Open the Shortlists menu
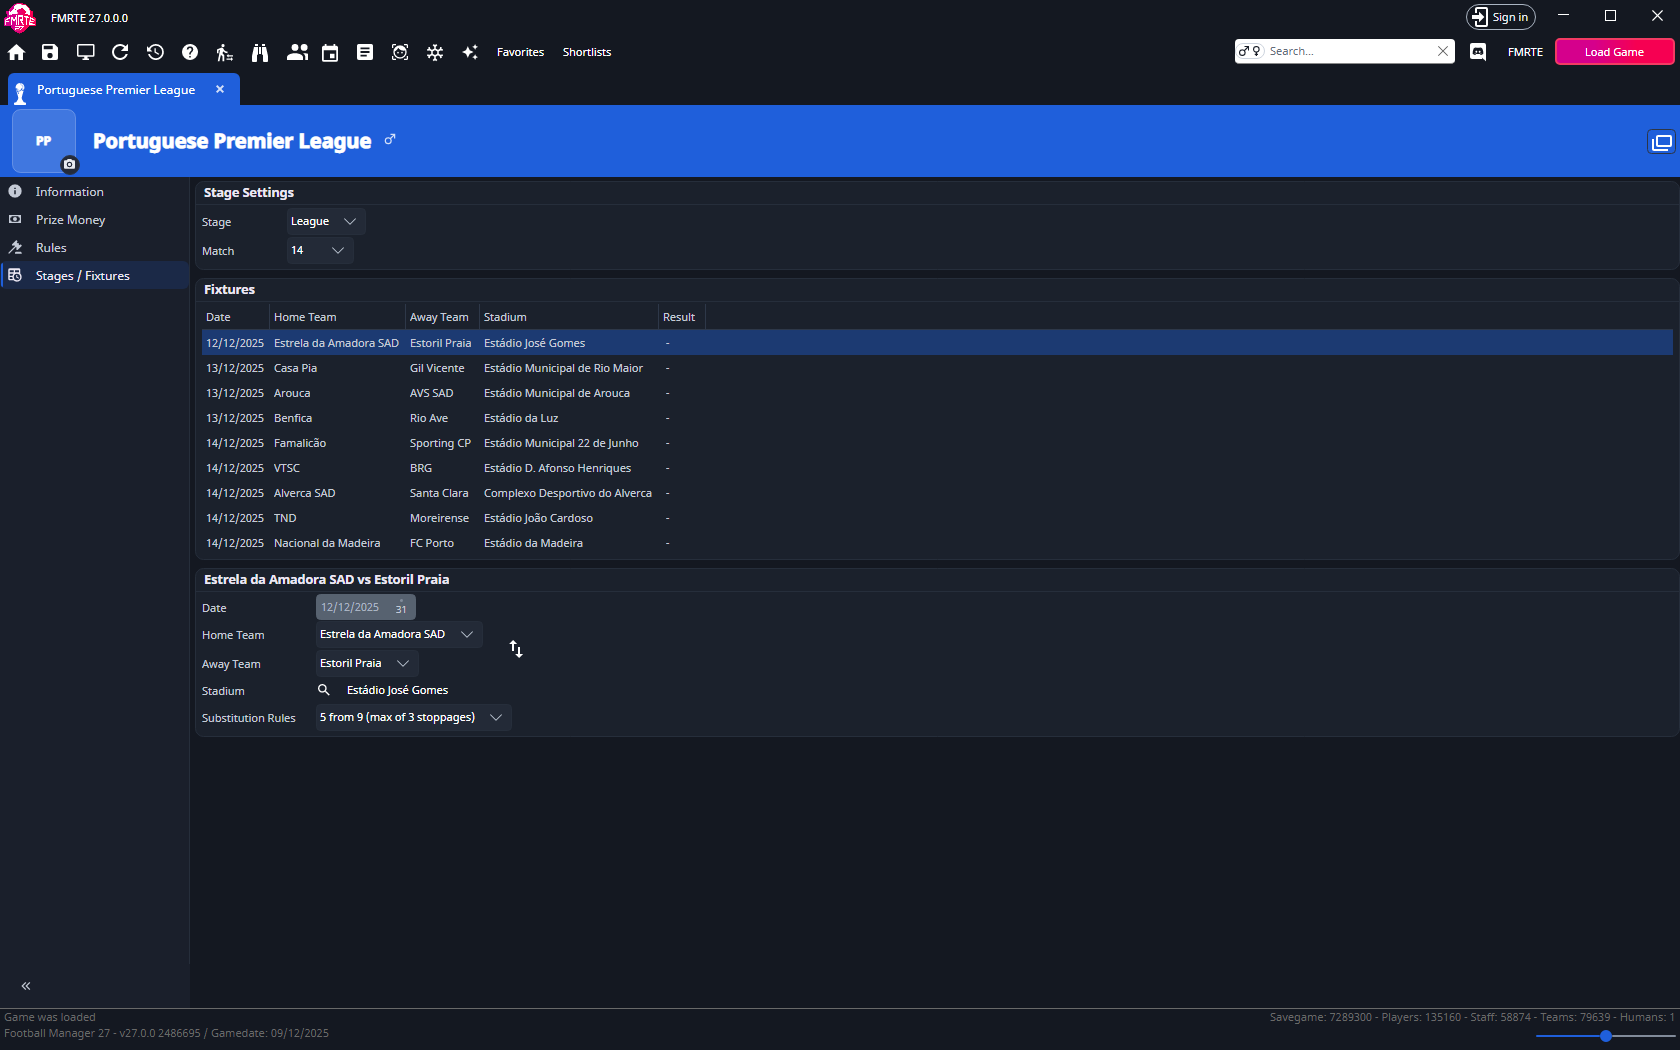Screen dimensions: 1680x1050 pyautogui.click(x=587, y=52)
